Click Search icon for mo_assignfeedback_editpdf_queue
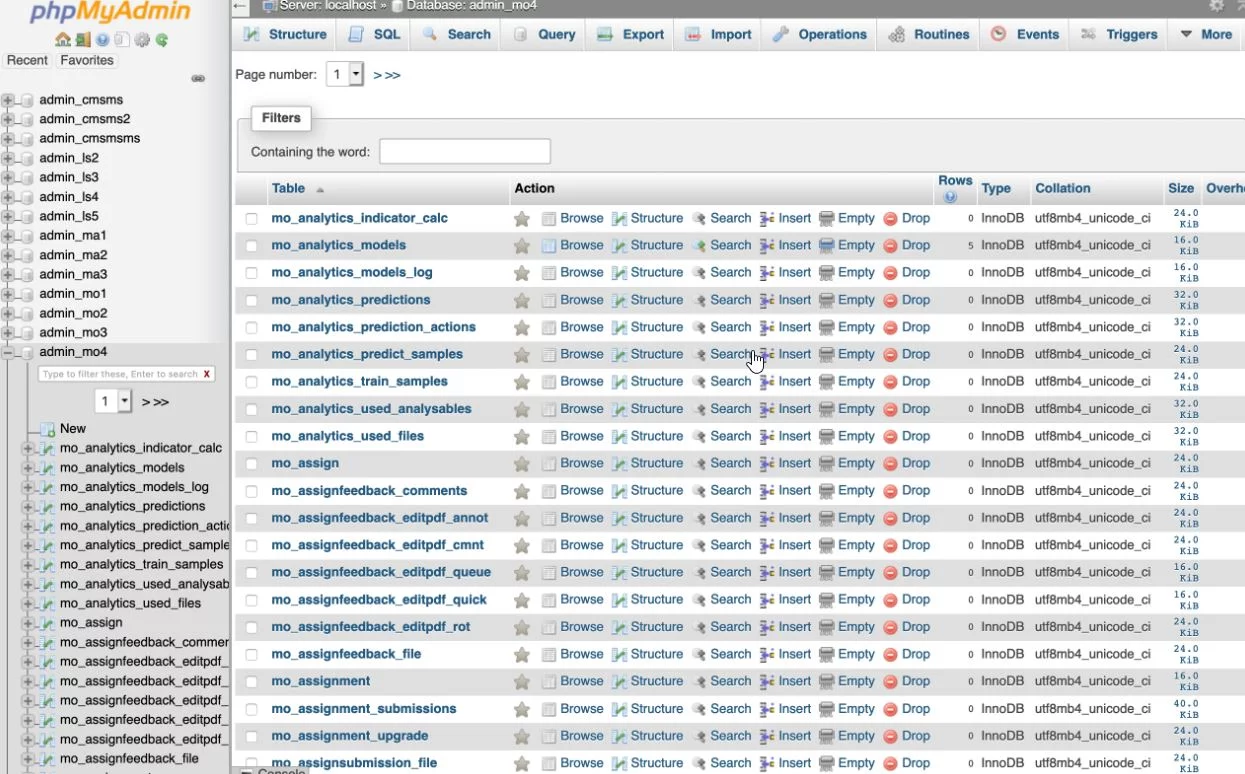Image resolution: width=1245 pixels, height=774 pixels. coord(699,573)
